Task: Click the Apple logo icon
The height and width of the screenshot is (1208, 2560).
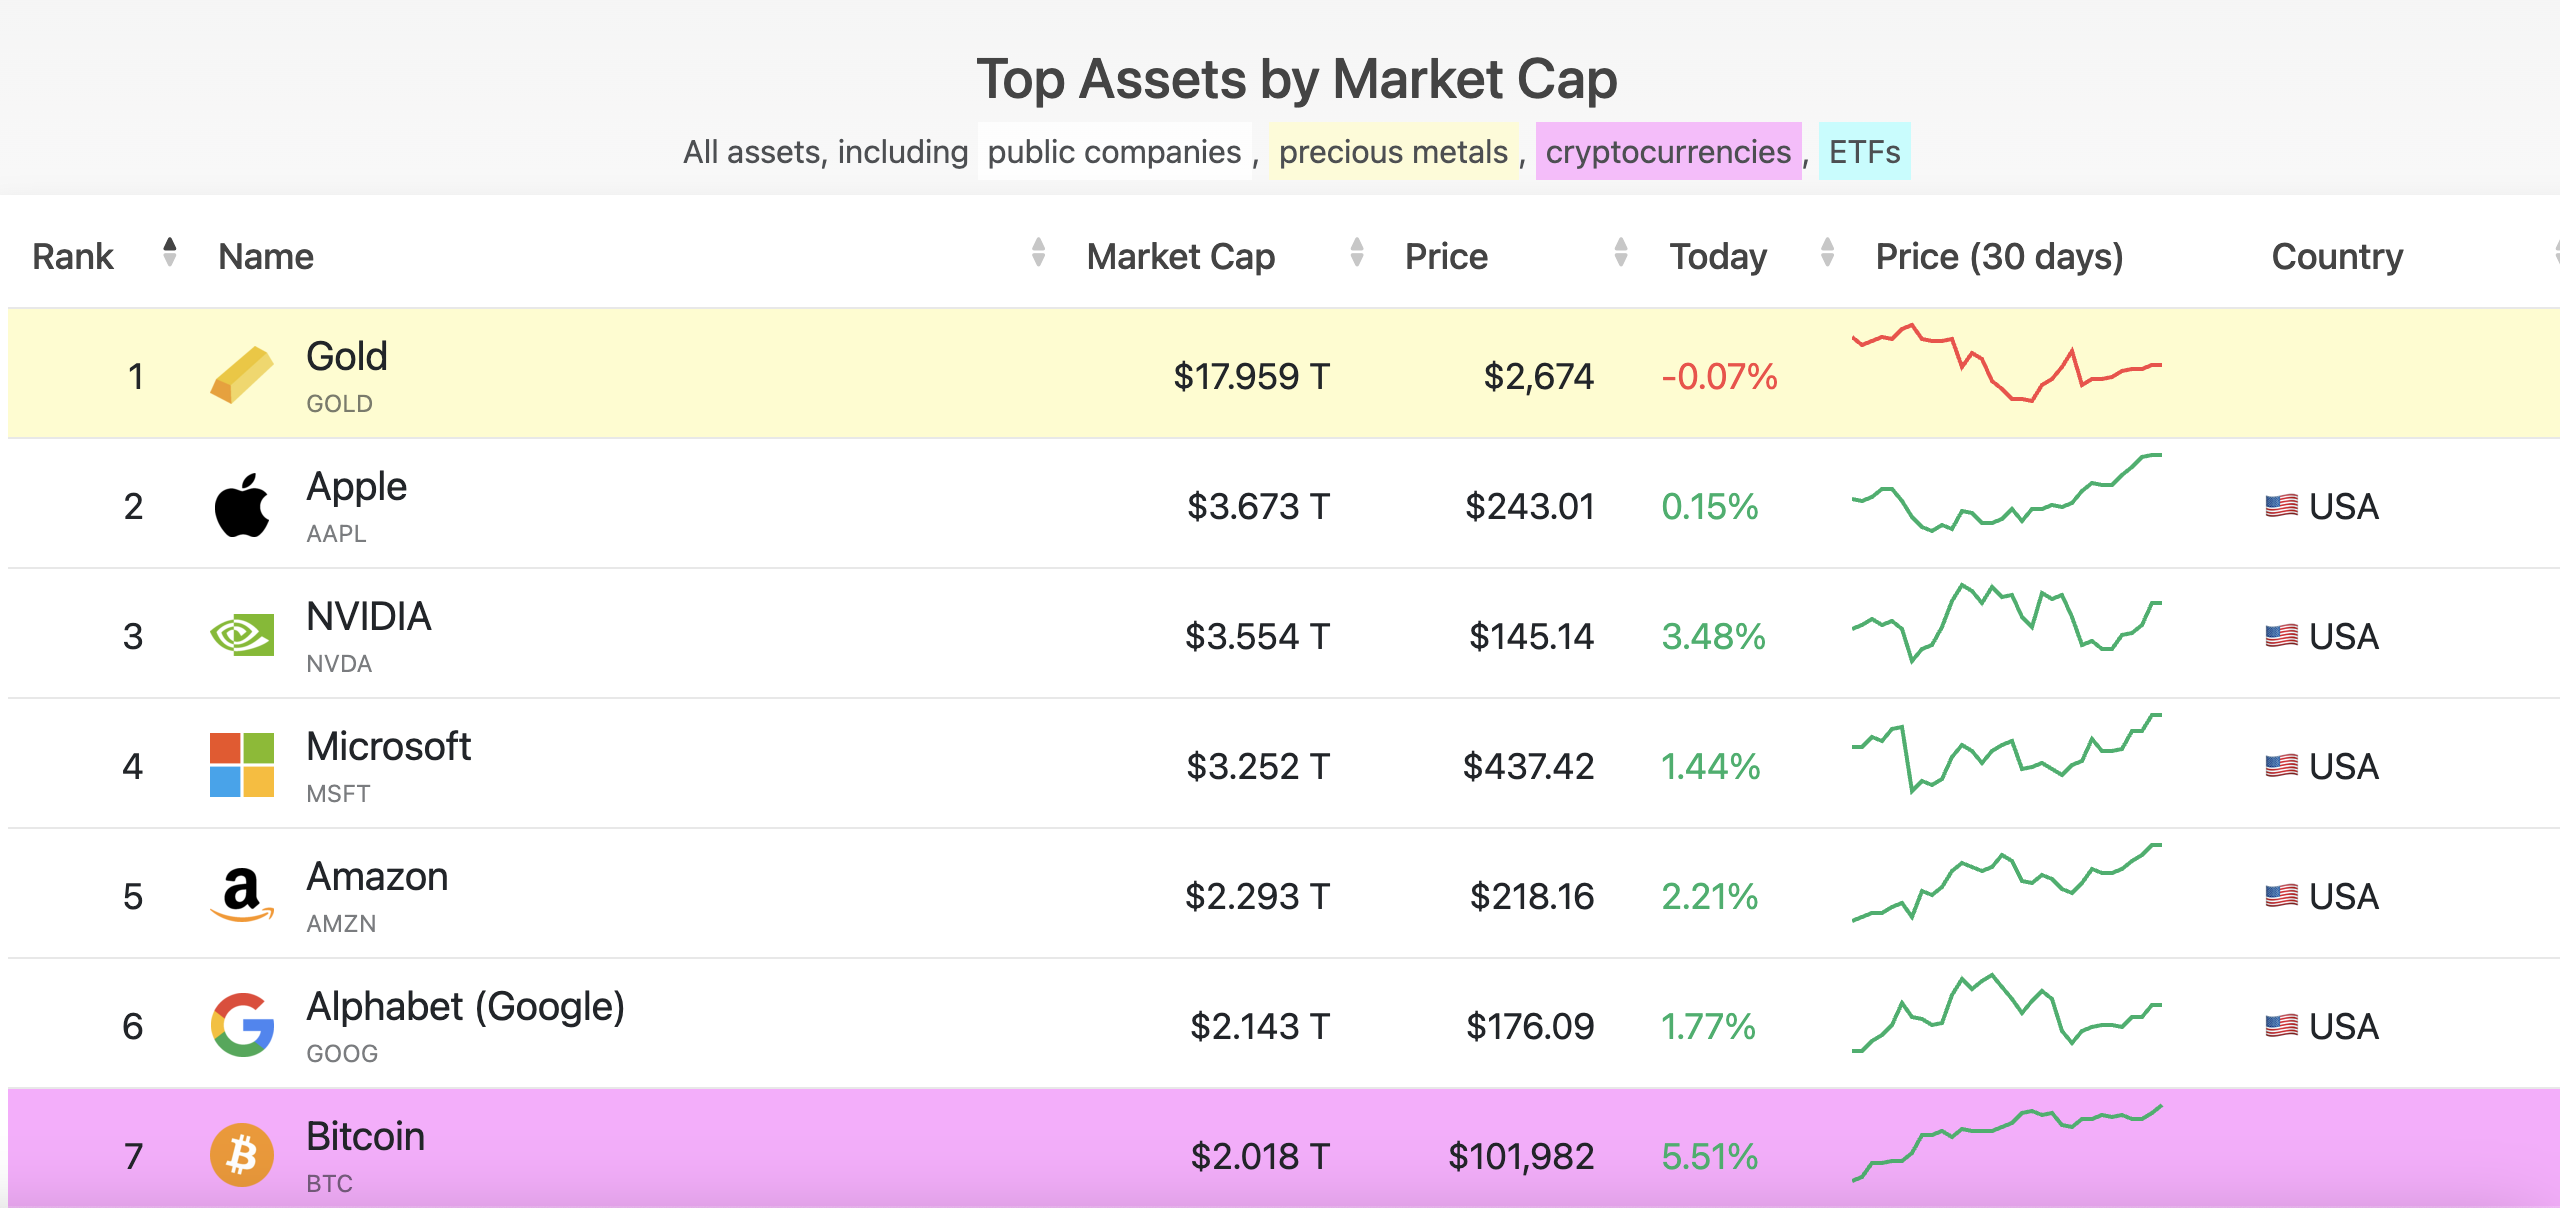Action: click(242, 506)
